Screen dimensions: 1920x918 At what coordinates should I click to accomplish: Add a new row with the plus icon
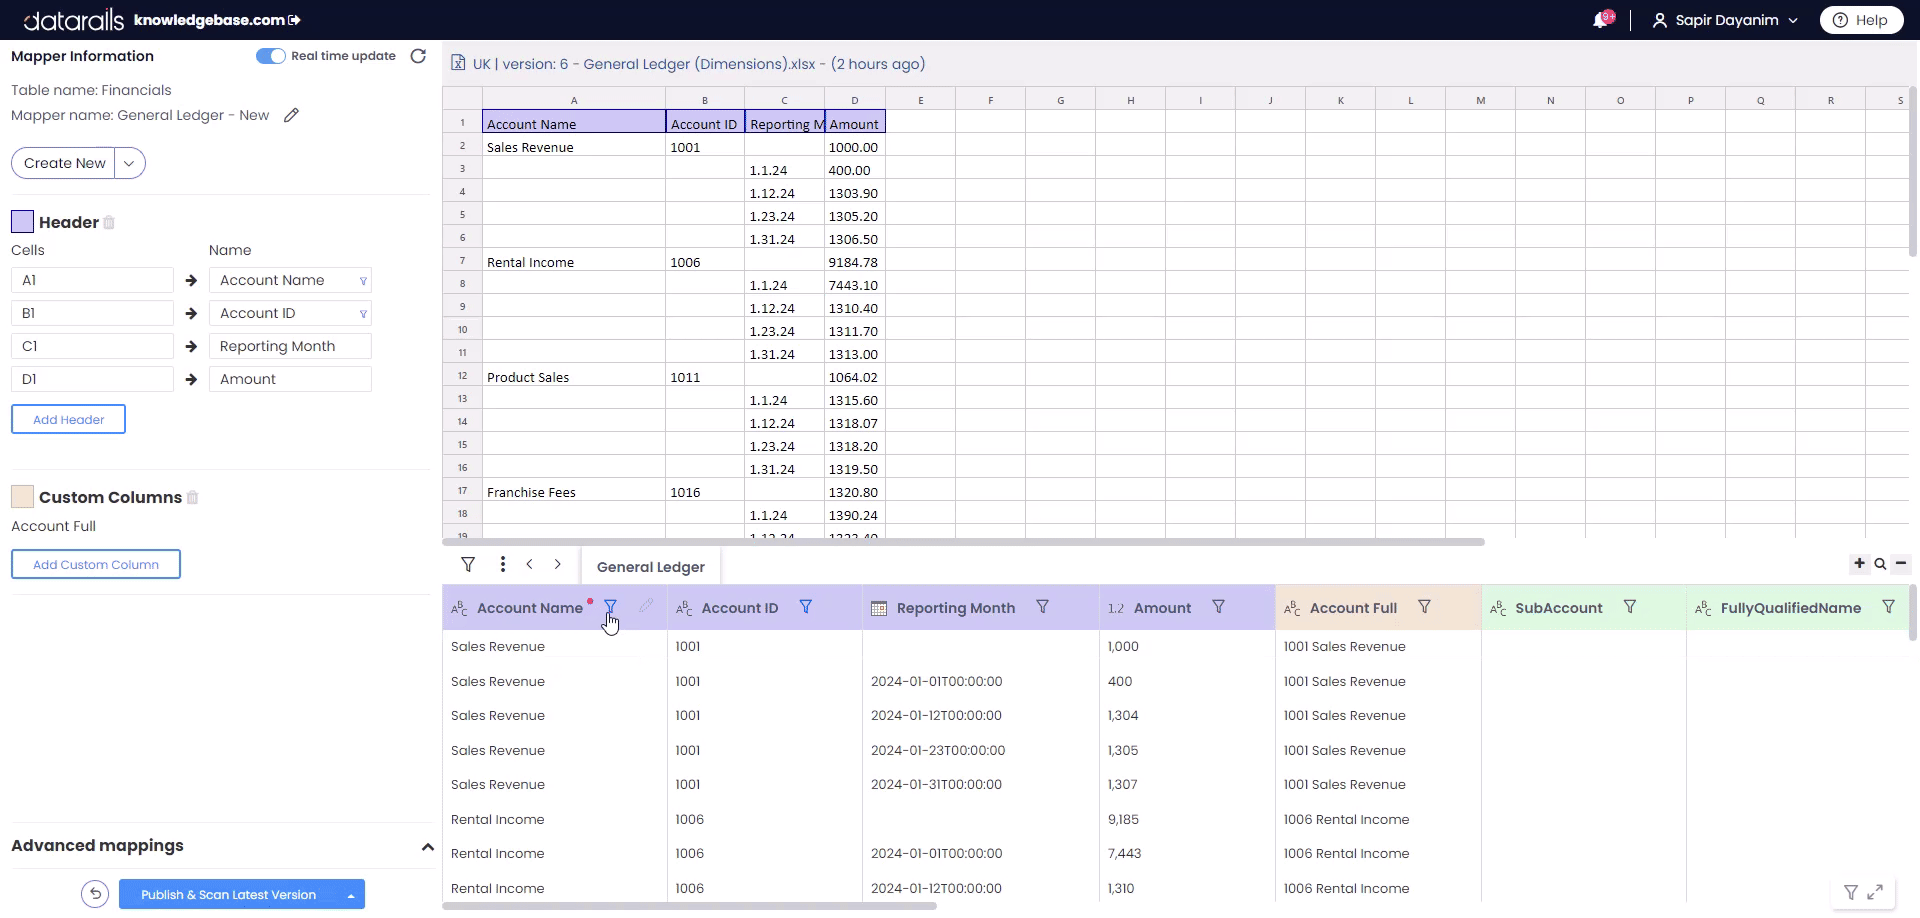point(1860,563)
